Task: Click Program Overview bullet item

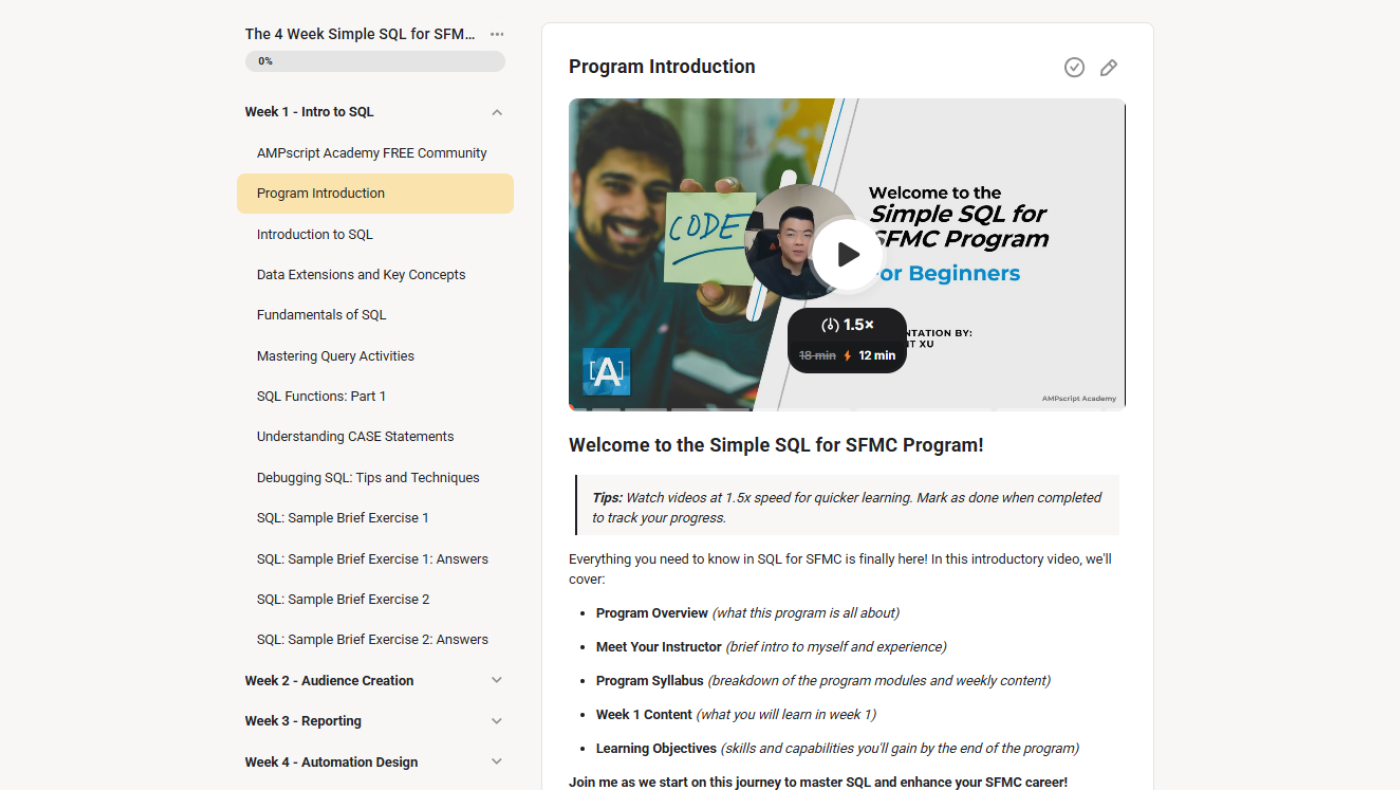Action: 747,613
